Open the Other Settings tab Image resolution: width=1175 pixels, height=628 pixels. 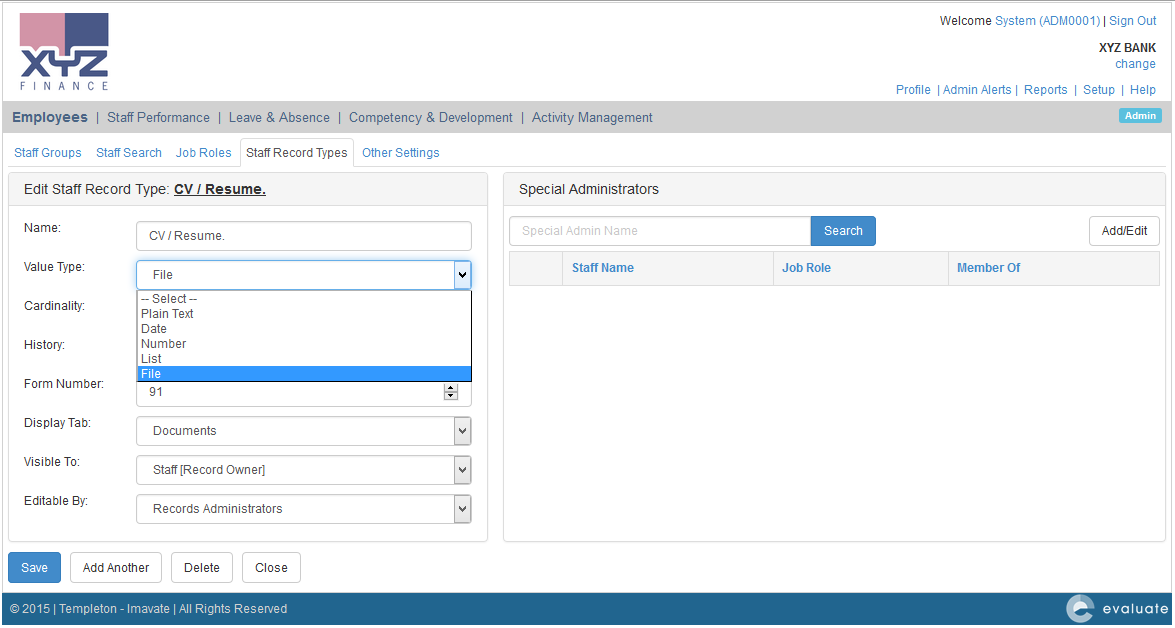[400, 153]
